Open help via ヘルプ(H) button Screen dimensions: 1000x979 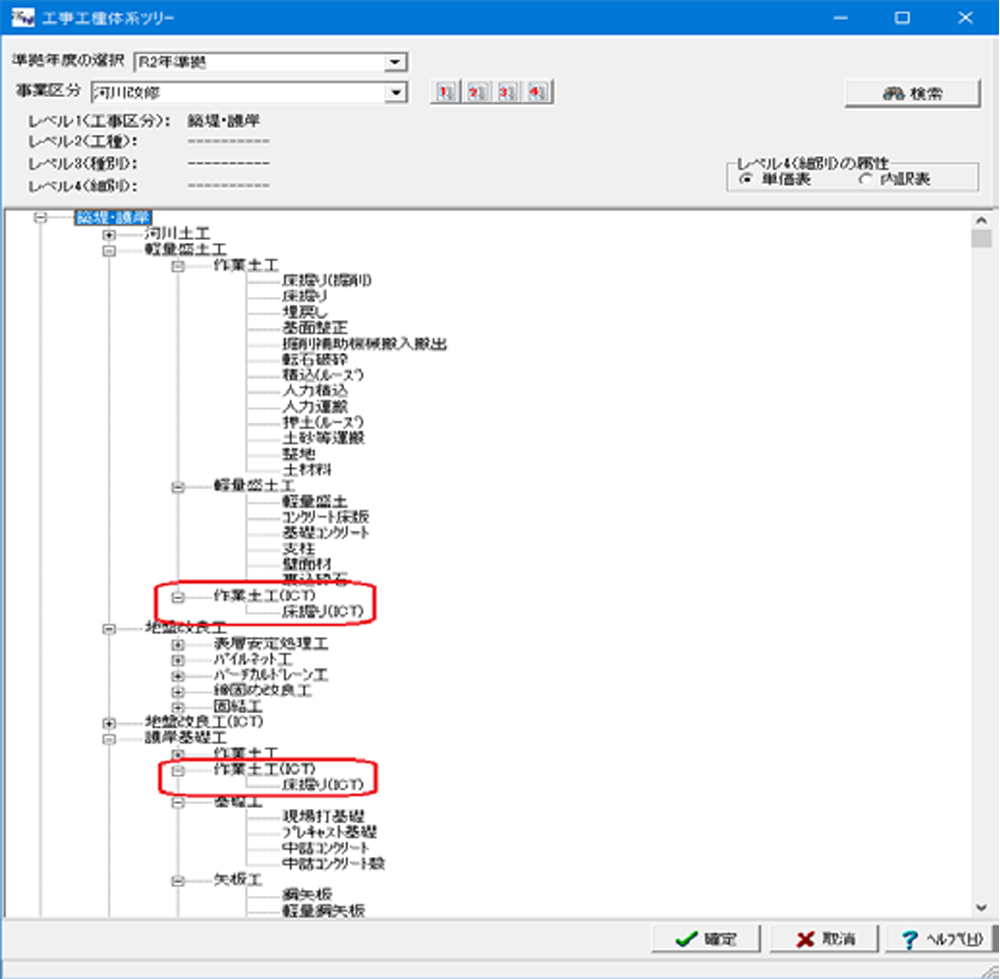pyautogui.click(x=941, y=939)
